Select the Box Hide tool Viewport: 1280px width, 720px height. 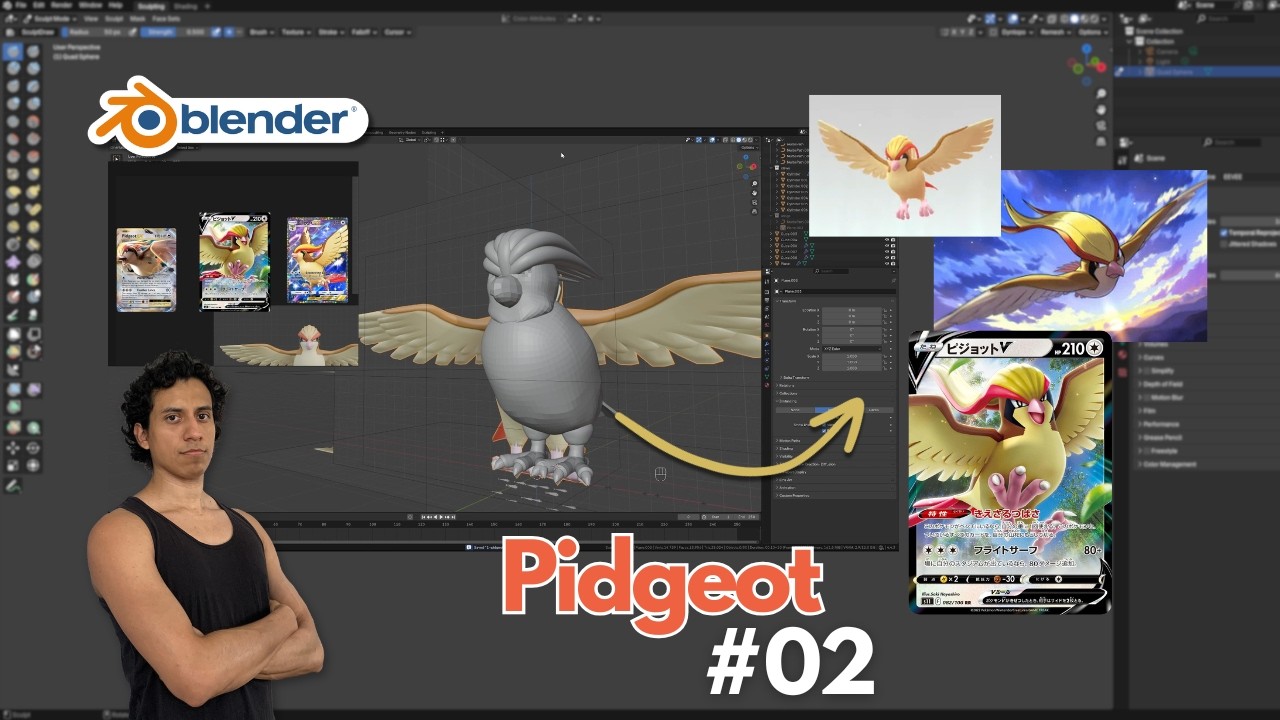pos(33,334)
